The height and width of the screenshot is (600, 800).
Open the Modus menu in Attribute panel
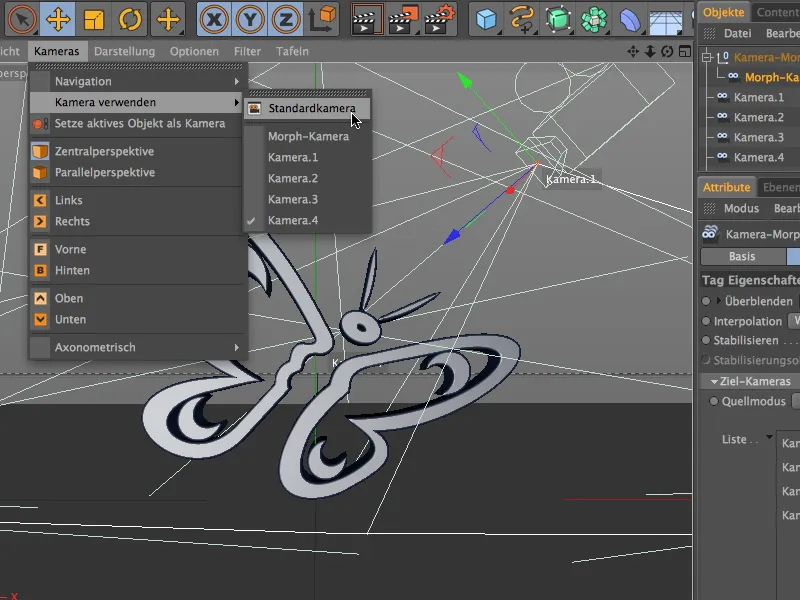click(741, 208)
